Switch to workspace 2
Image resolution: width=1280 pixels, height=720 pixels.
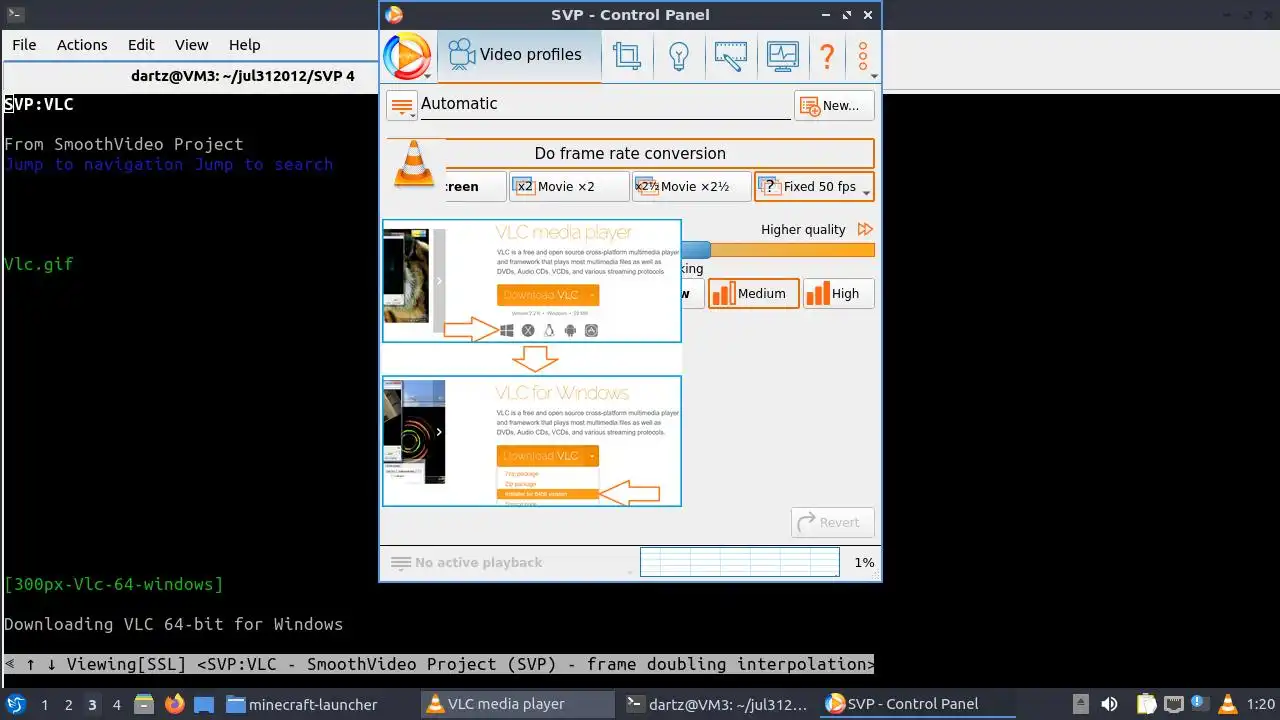[68, 705]
